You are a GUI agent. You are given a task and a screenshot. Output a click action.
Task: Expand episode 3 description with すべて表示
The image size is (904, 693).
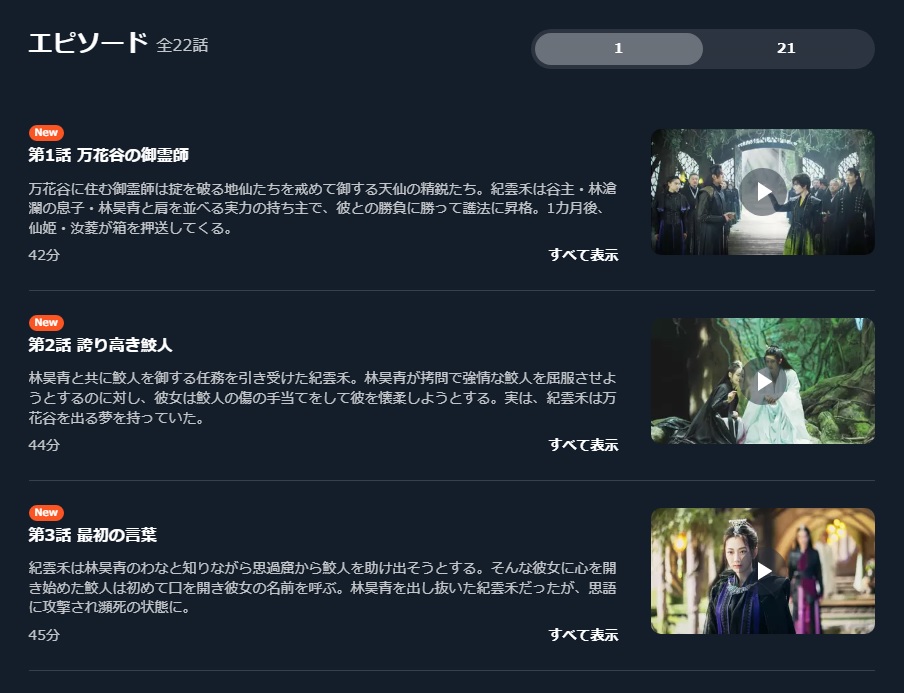(x=583, y=634)
